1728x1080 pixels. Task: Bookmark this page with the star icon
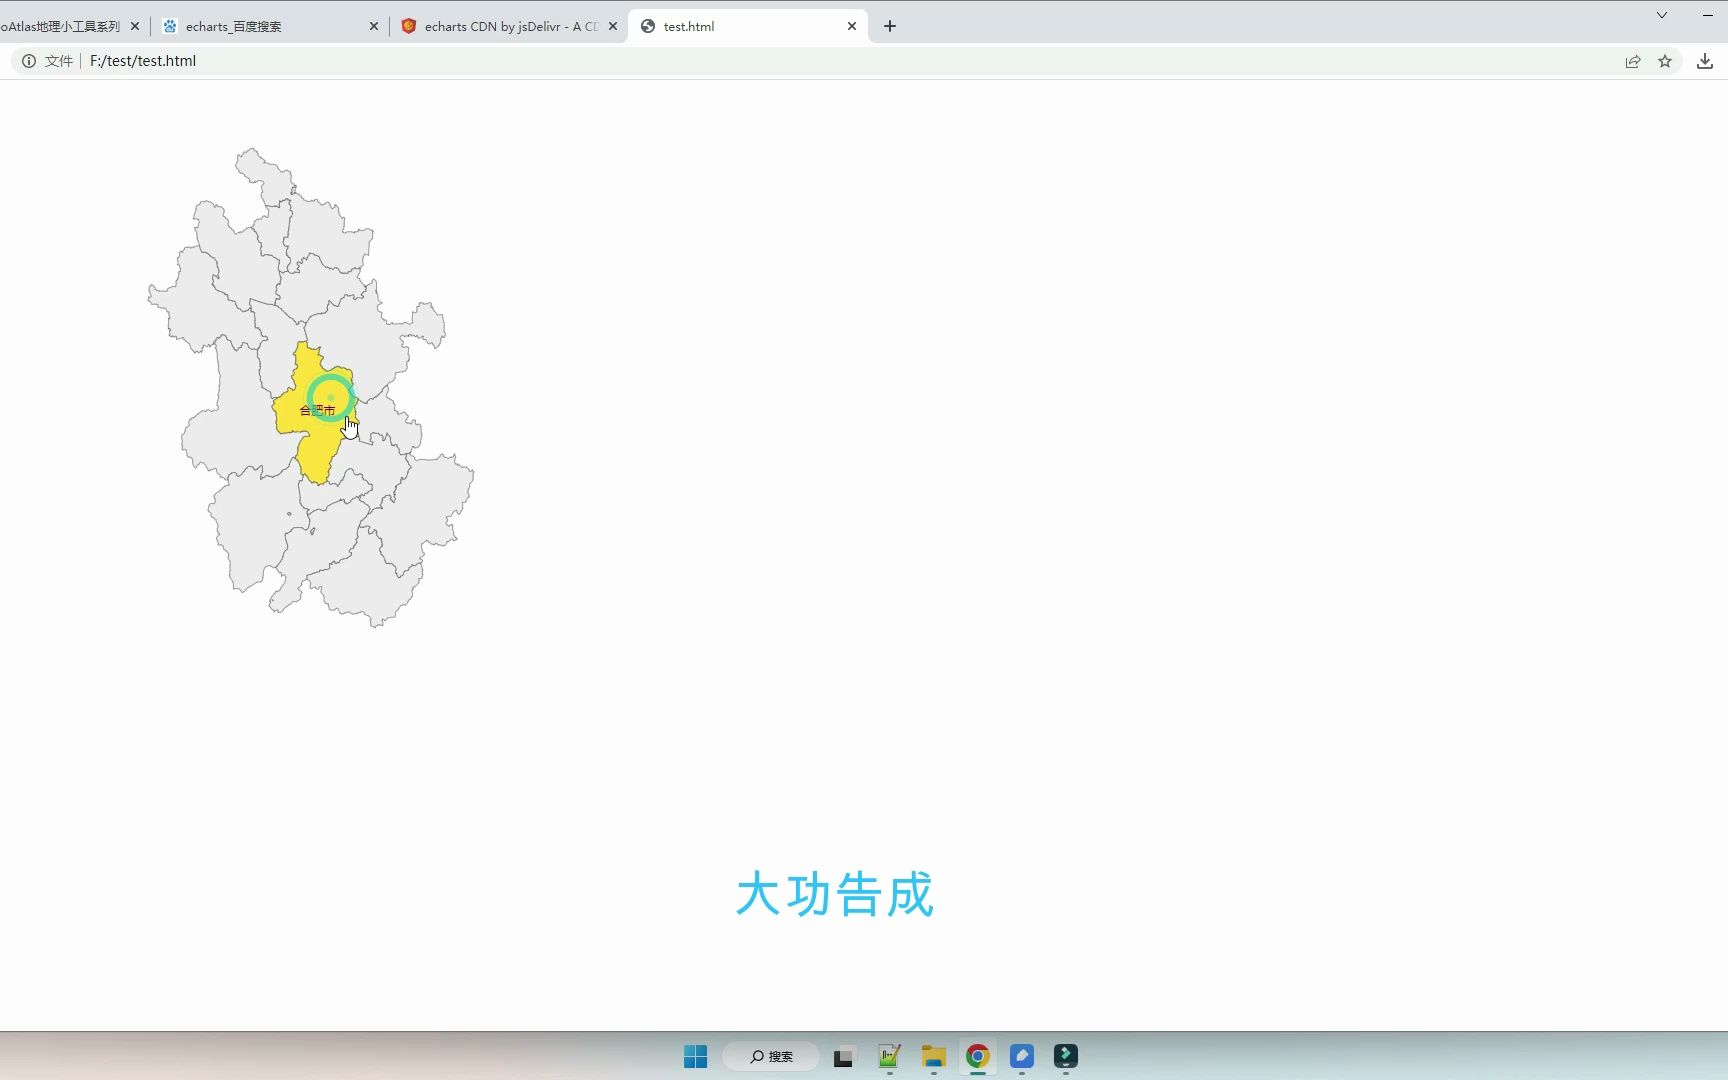click(1665, 61)
